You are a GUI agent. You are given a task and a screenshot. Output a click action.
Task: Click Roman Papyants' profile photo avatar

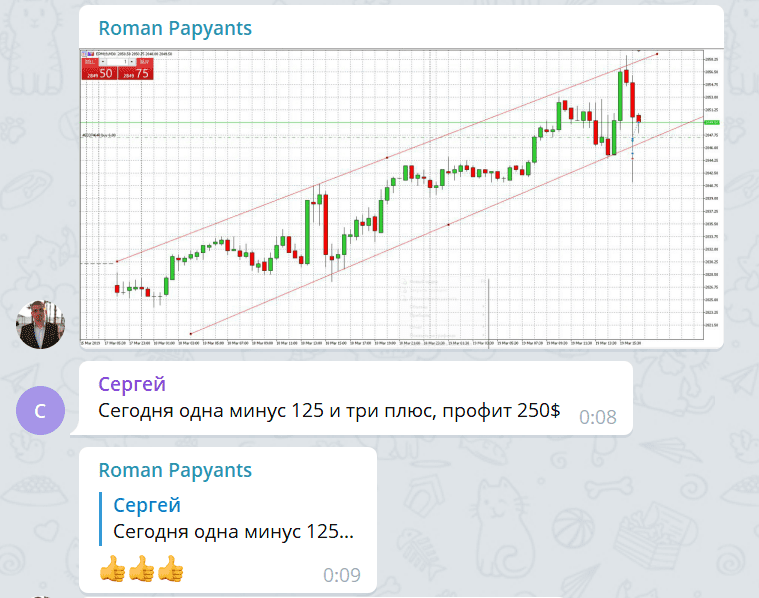coord(41,323)
